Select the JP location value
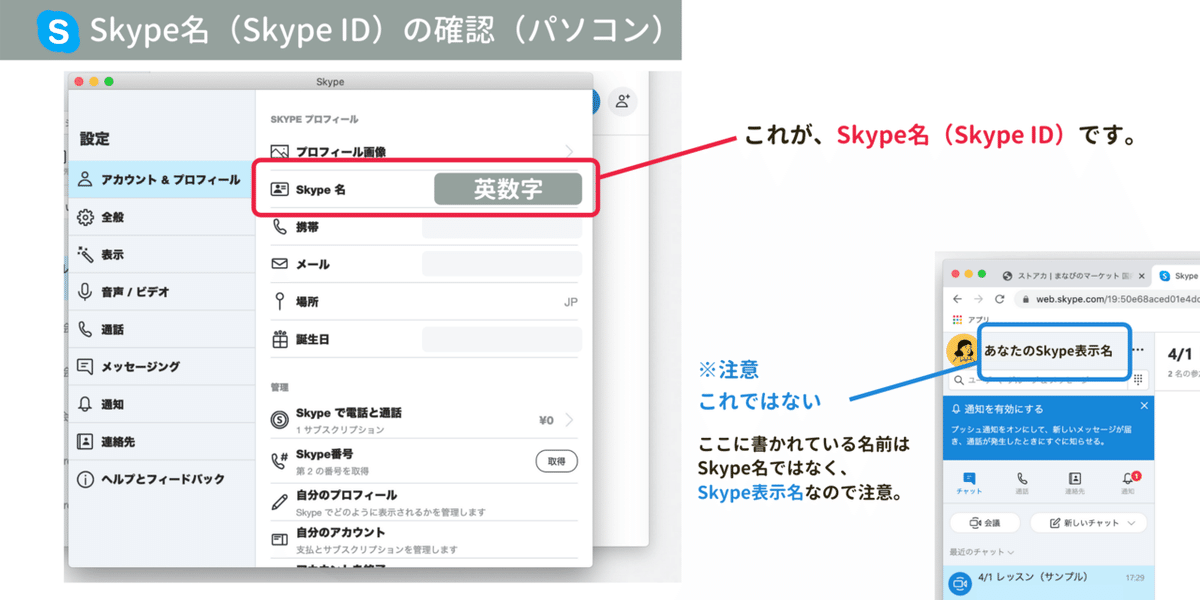Viewport: 1200px width, 600px height. [x=571, y=302]
